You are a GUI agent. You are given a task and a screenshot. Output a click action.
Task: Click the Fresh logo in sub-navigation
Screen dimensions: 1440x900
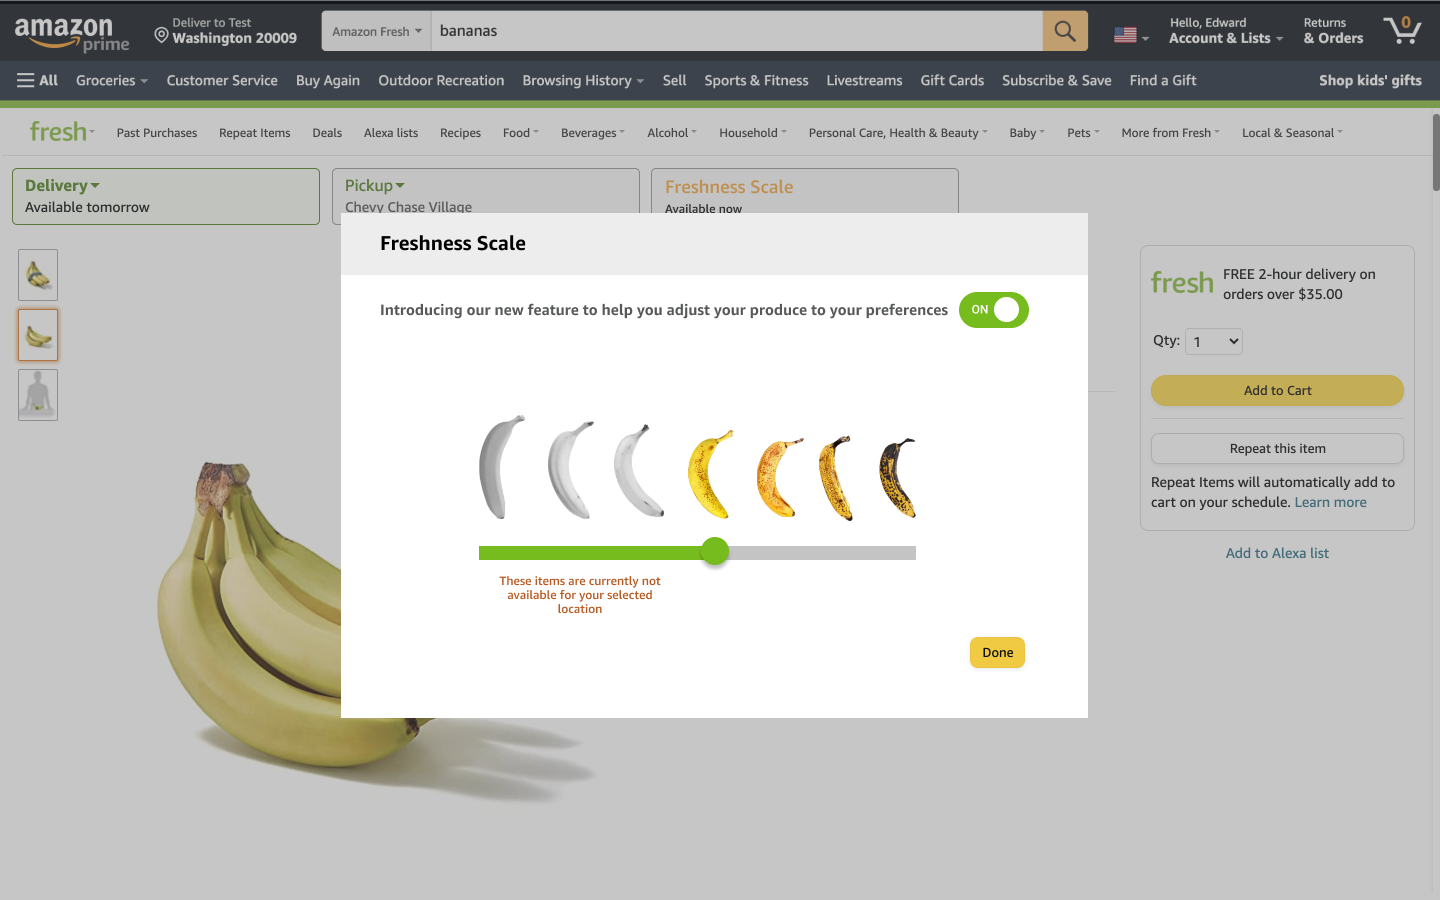[61, 131]
